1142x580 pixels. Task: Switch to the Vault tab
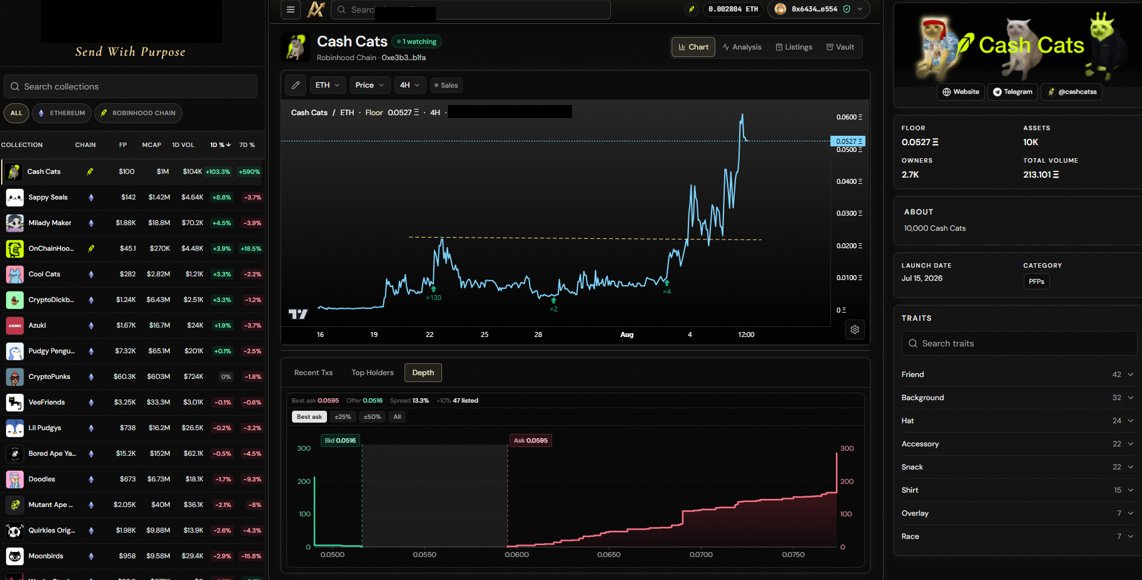click(x=840, y=47)
